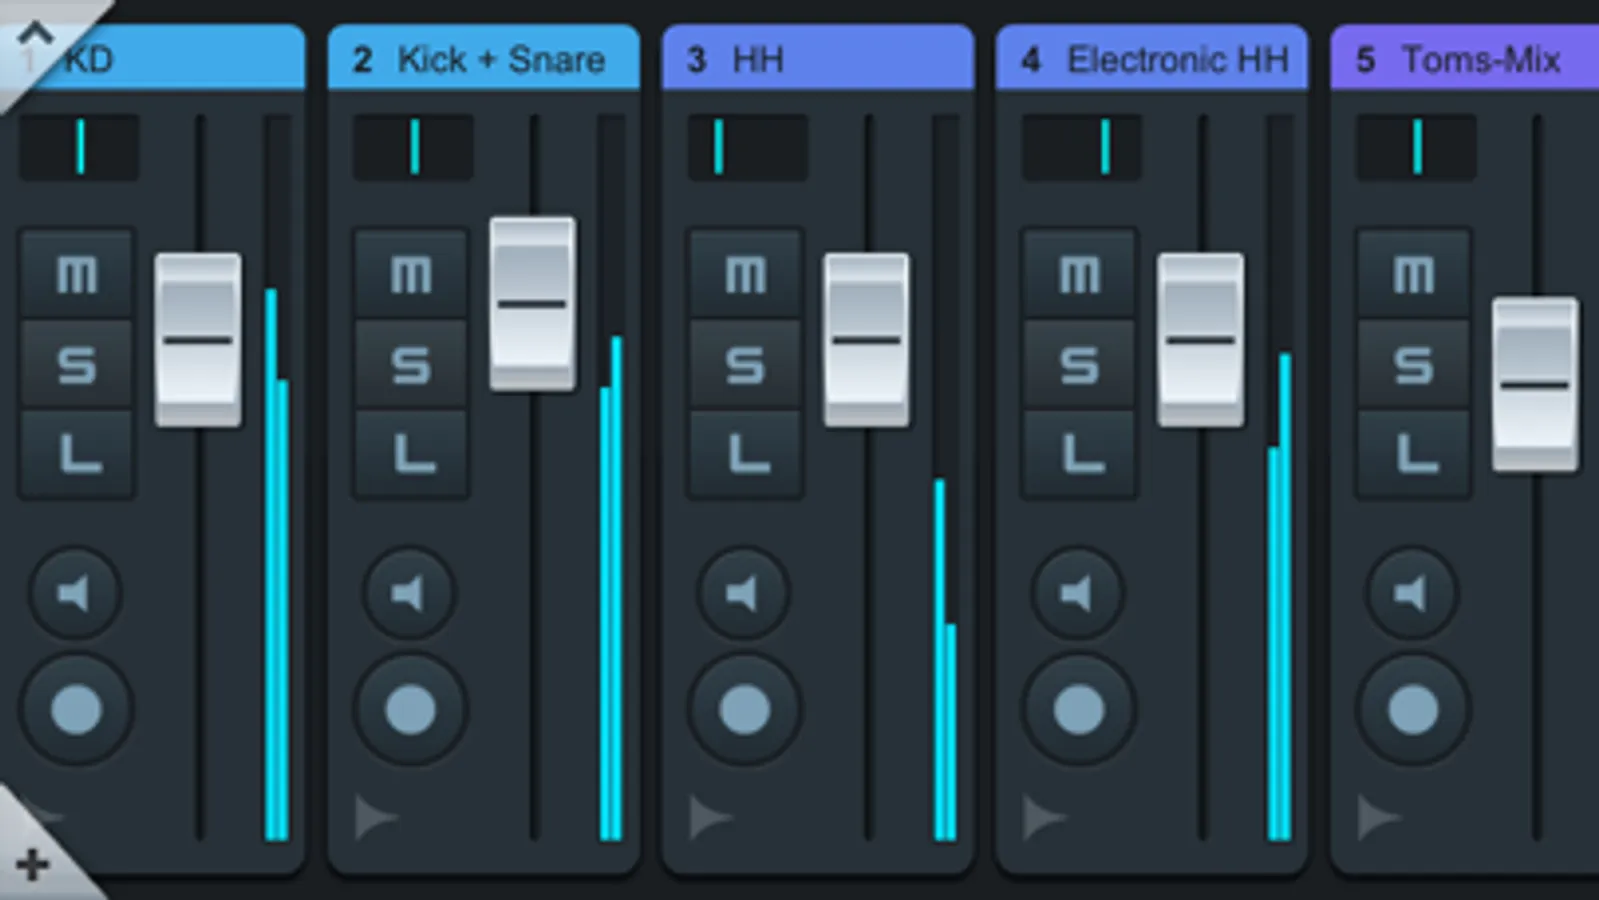Image resolution: width=1599 pixels, height=900 pixels.
Task: Solo the Toms-Mix channel
Action: [1413, 364]
